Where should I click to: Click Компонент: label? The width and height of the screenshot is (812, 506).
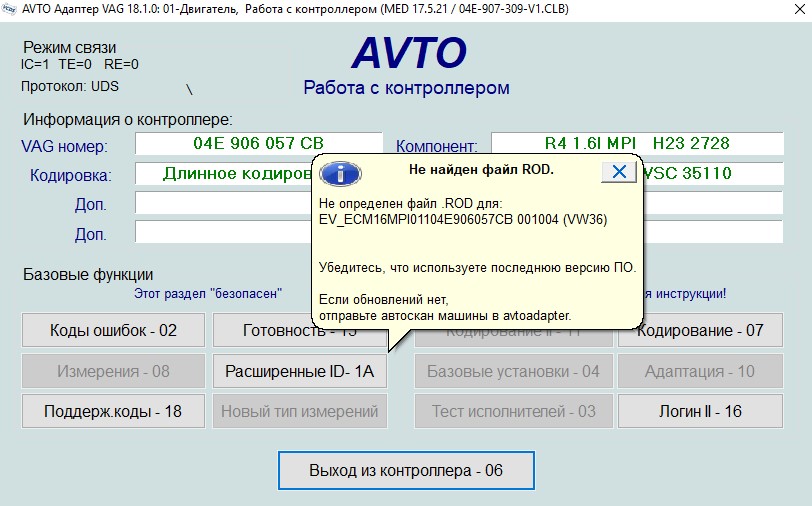[437, 147]
